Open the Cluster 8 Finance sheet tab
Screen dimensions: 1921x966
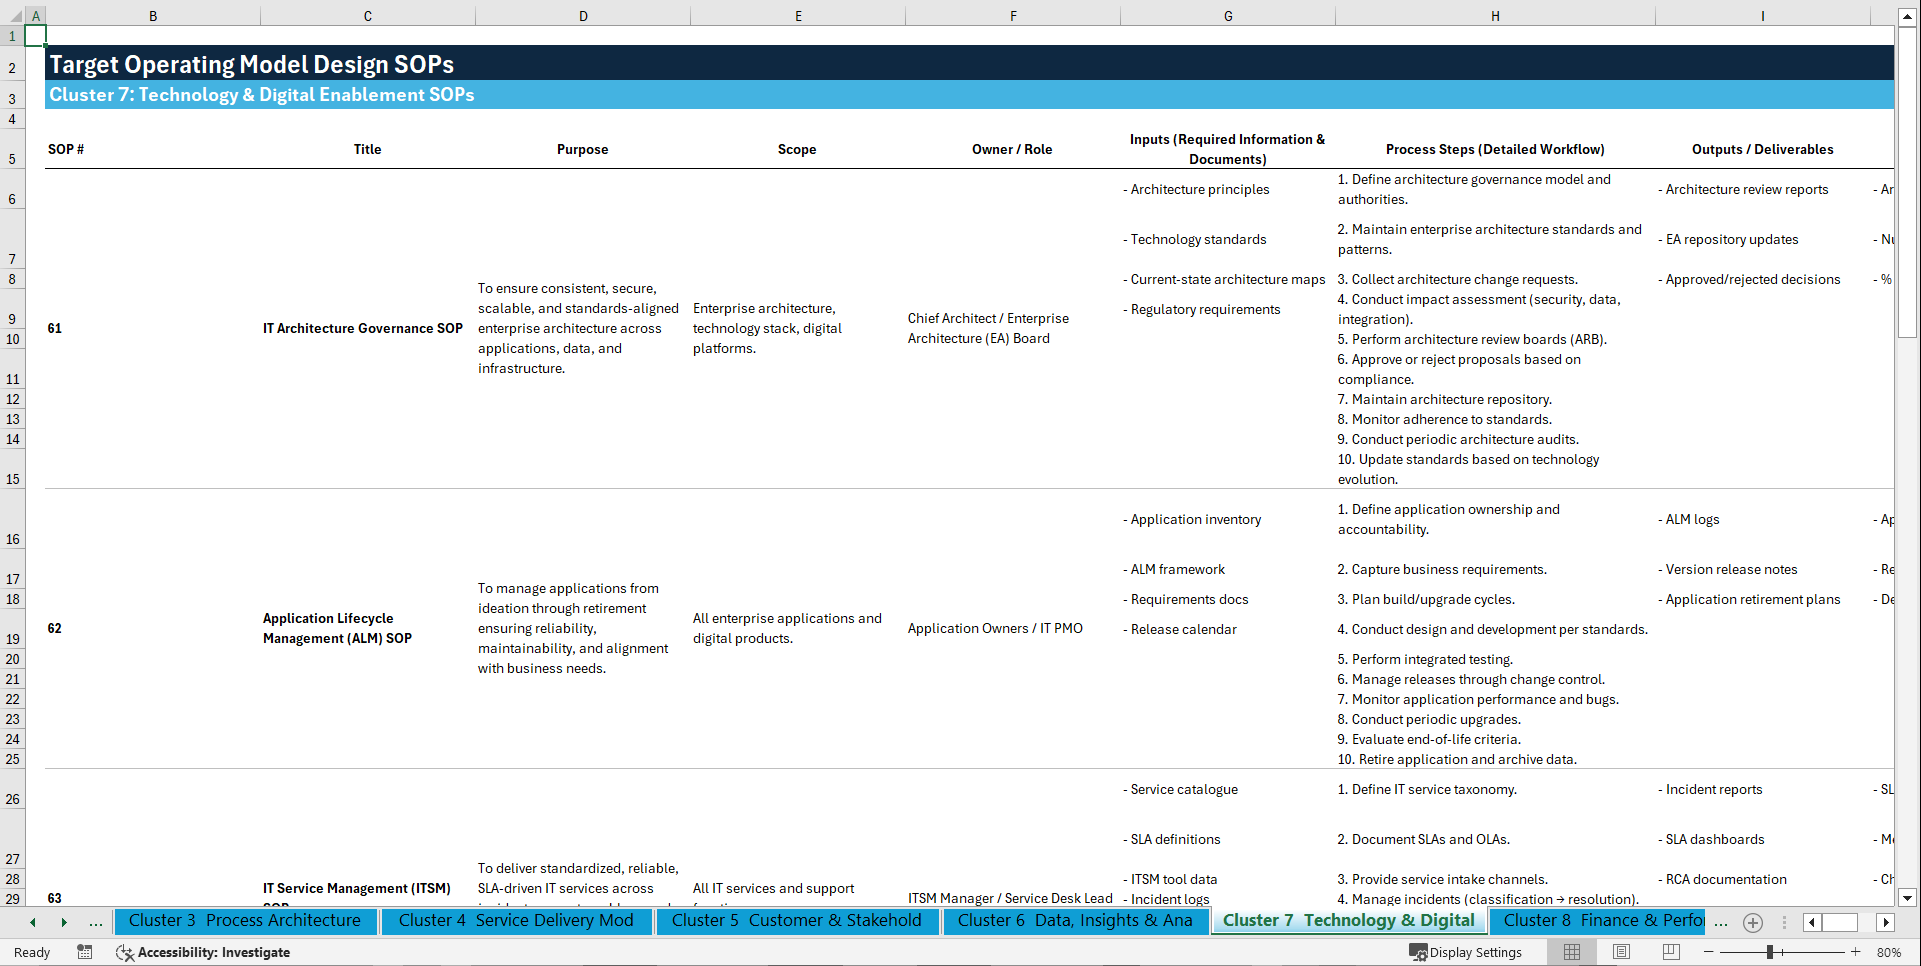coord(1597,921)
